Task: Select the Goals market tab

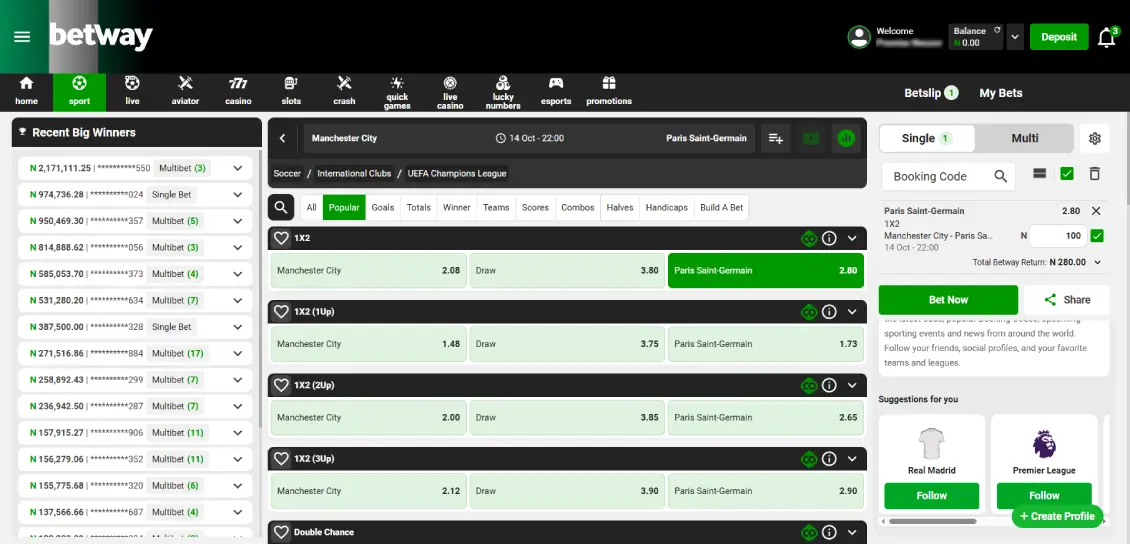Action: click(383, 208)
